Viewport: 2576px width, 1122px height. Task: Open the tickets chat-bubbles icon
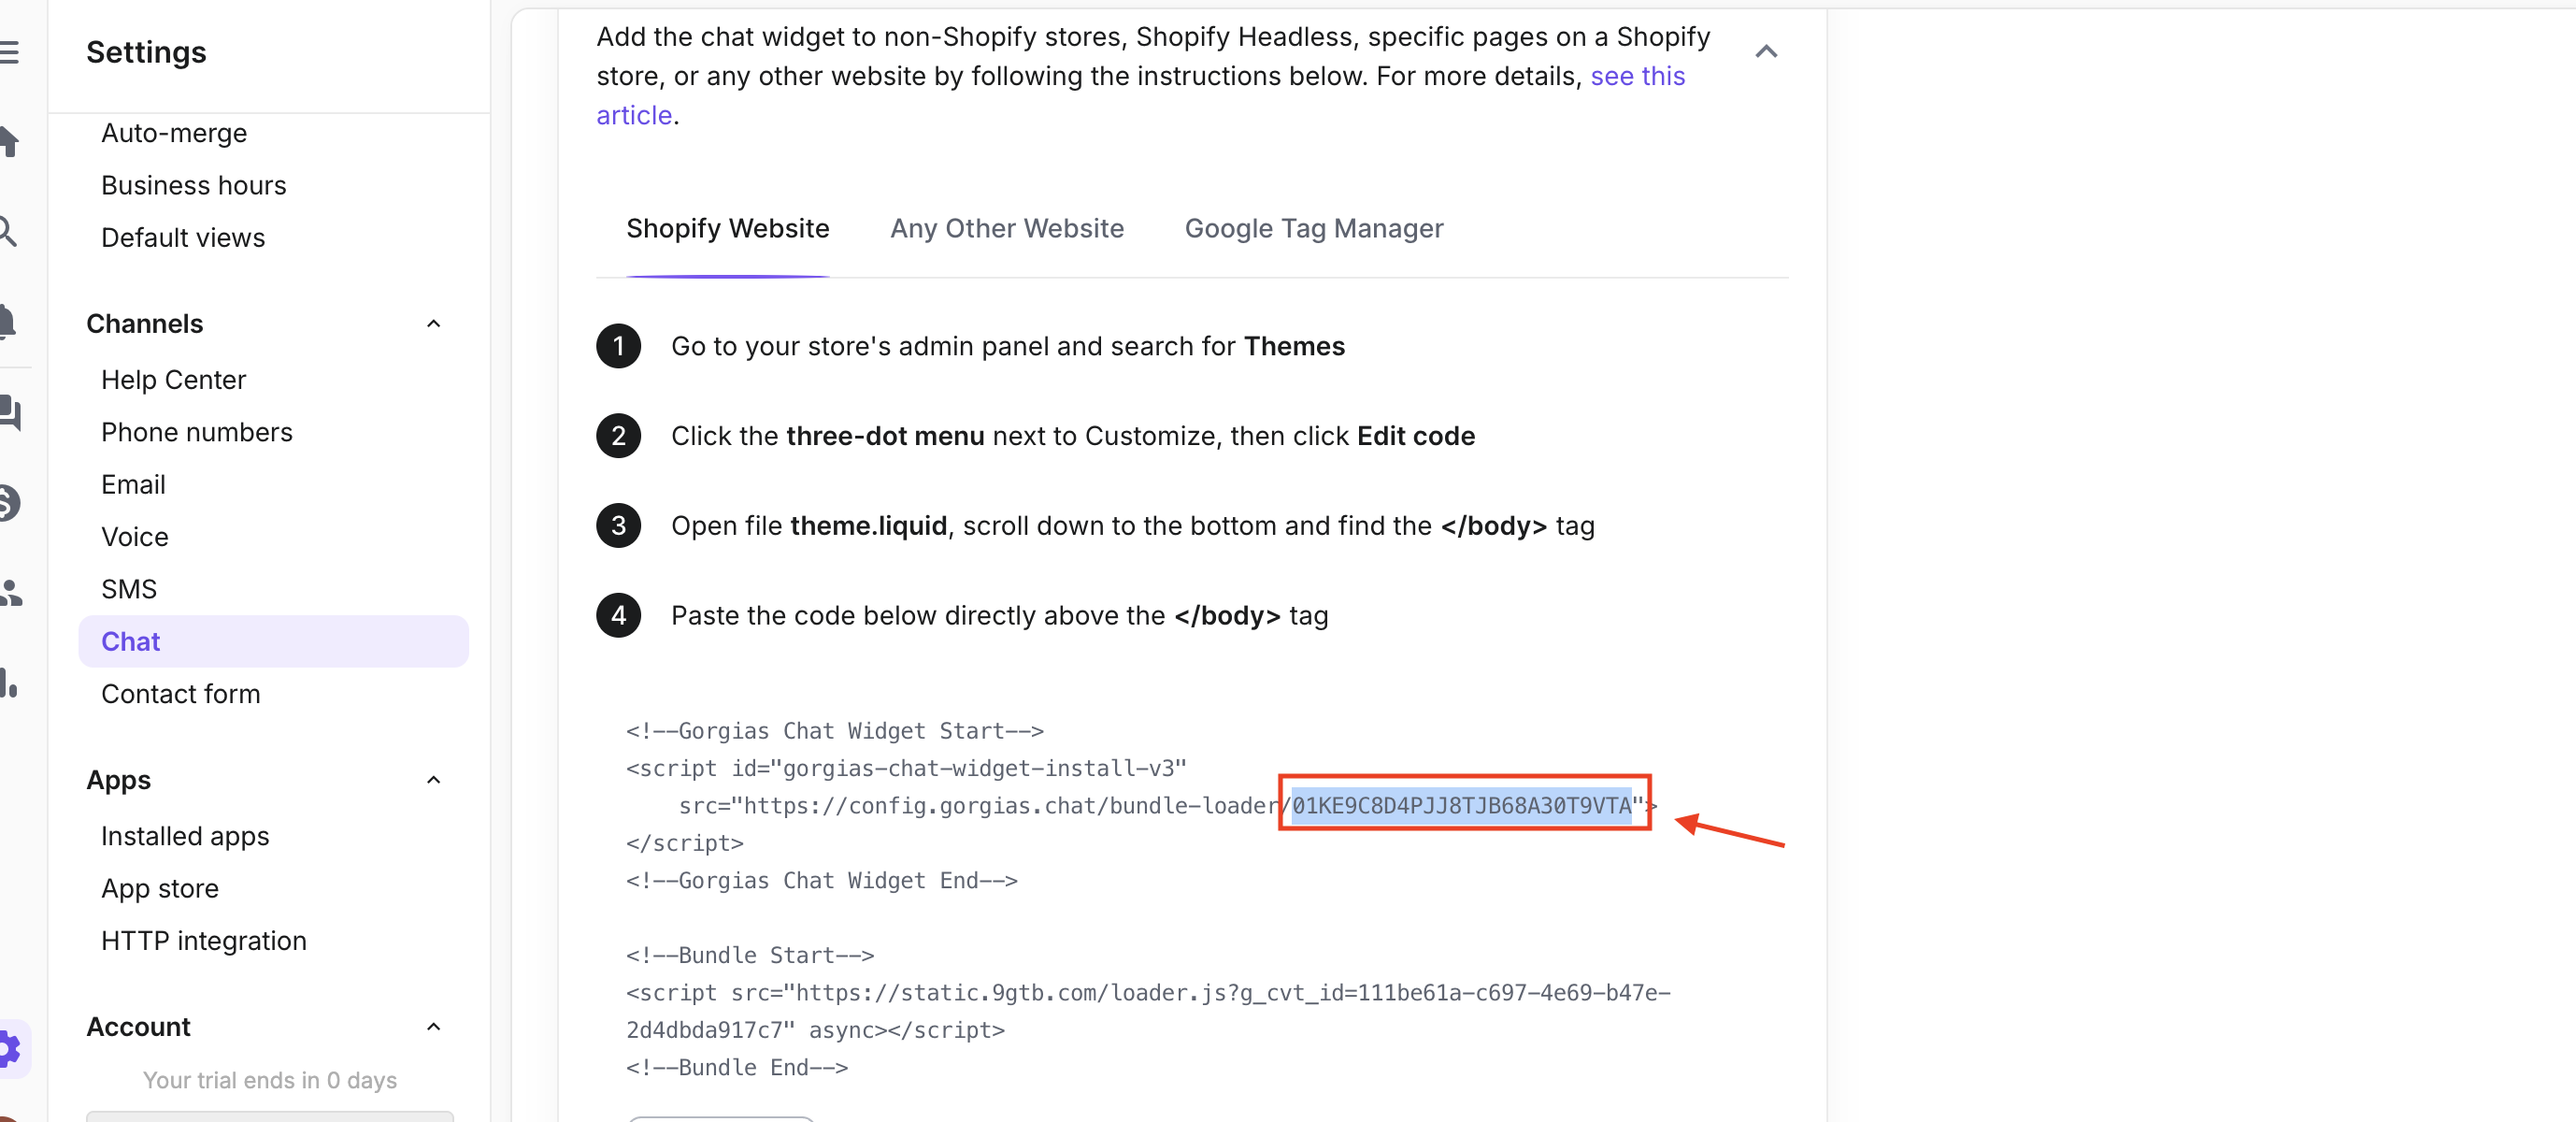click(x=10, y=412)
